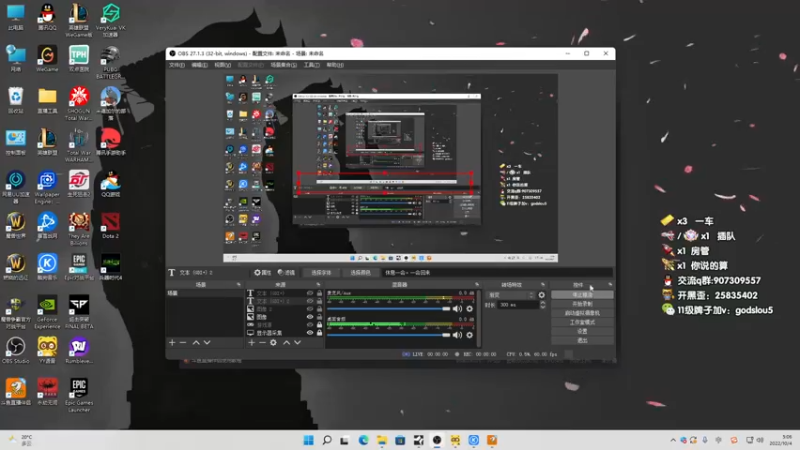Move the selected source up
The width and height of the screenshot is (800, 450).
click(287, 342)
